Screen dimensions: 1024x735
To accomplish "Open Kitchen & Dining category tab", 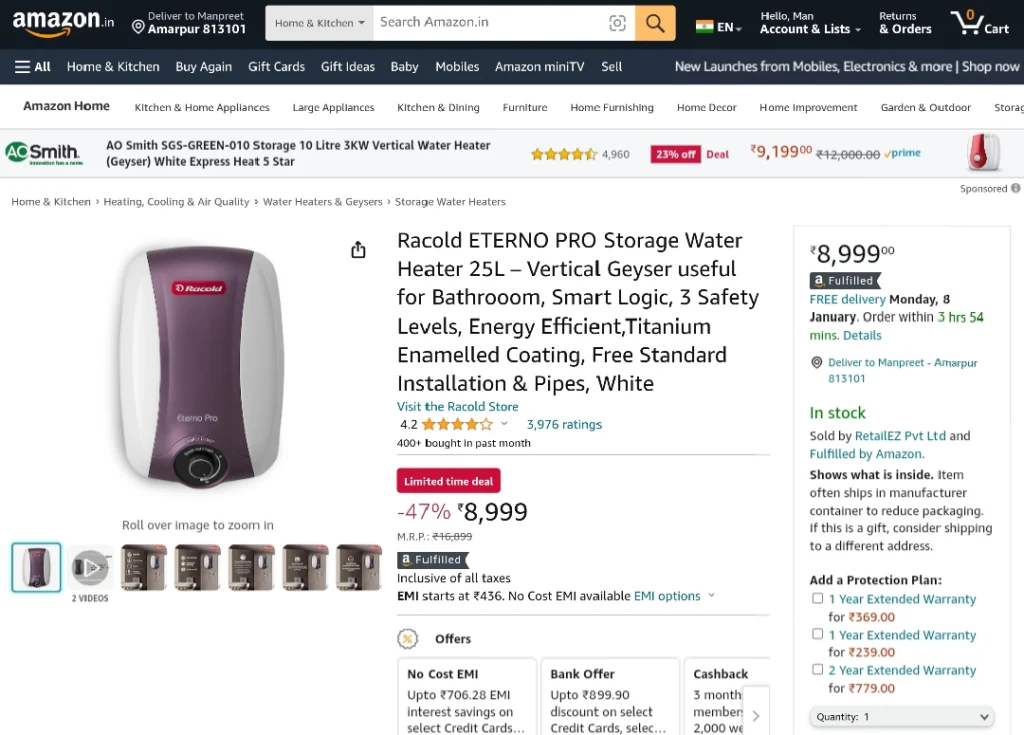I will click(x=438, y=107).
